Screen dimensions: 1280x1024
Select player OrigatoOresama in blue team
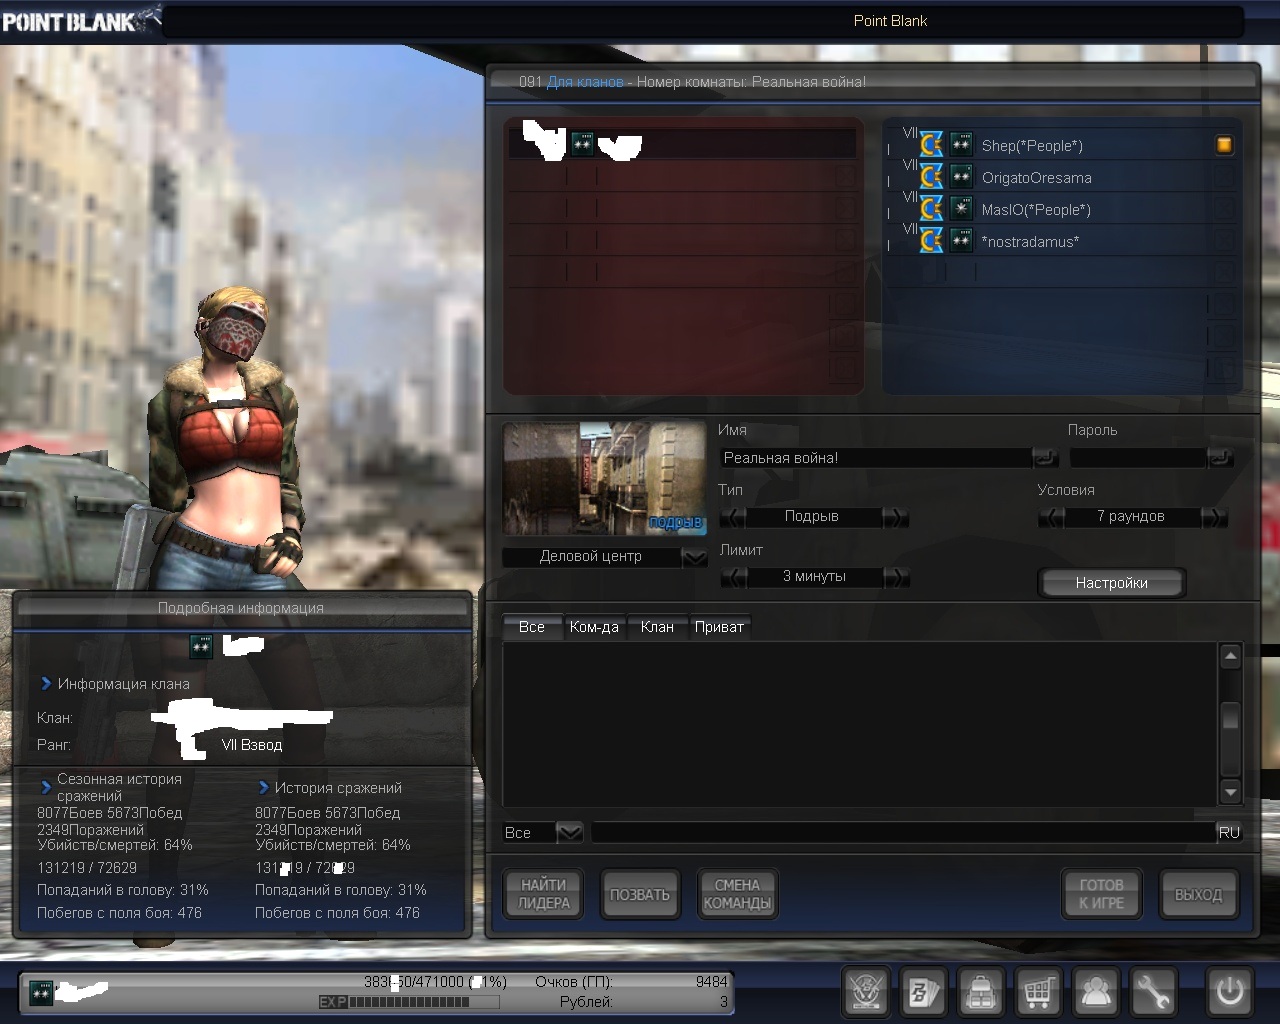(1037, 178)
